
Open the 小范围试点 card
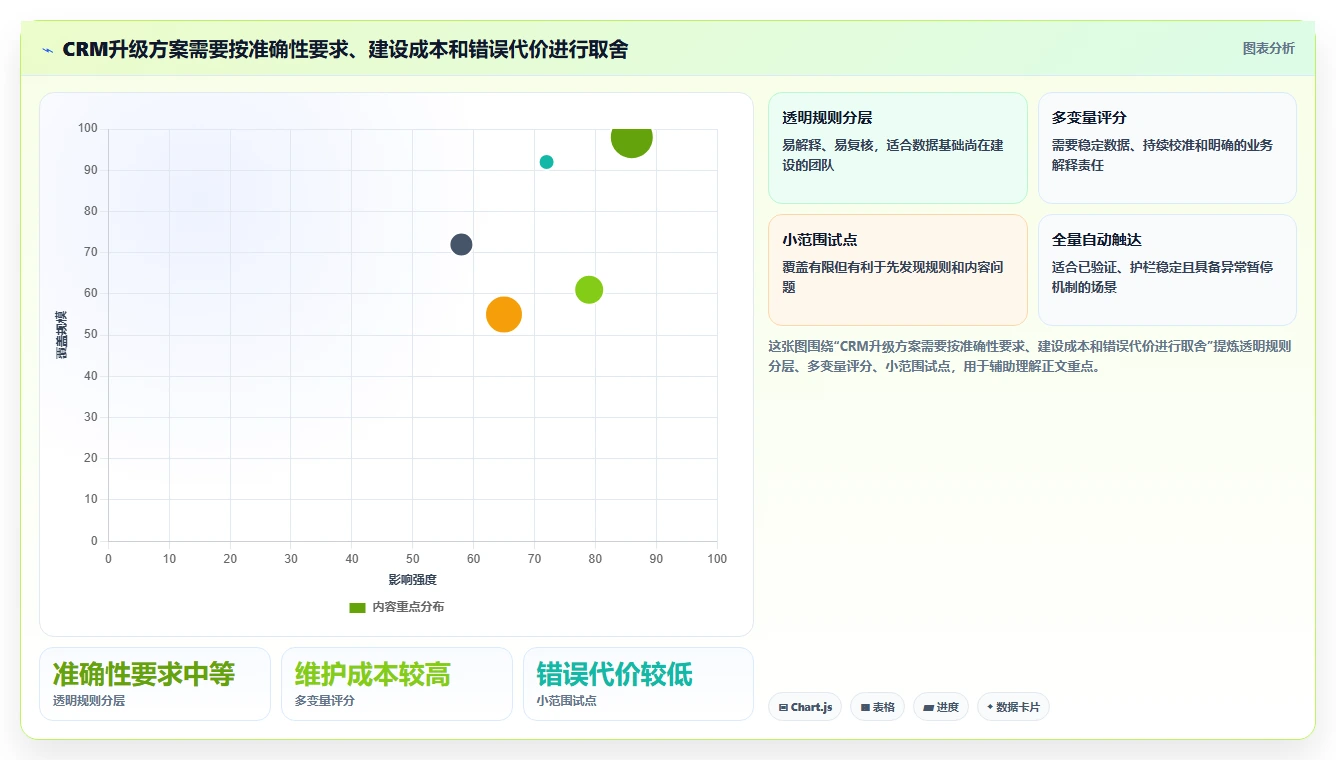click(x=898, y=270)
